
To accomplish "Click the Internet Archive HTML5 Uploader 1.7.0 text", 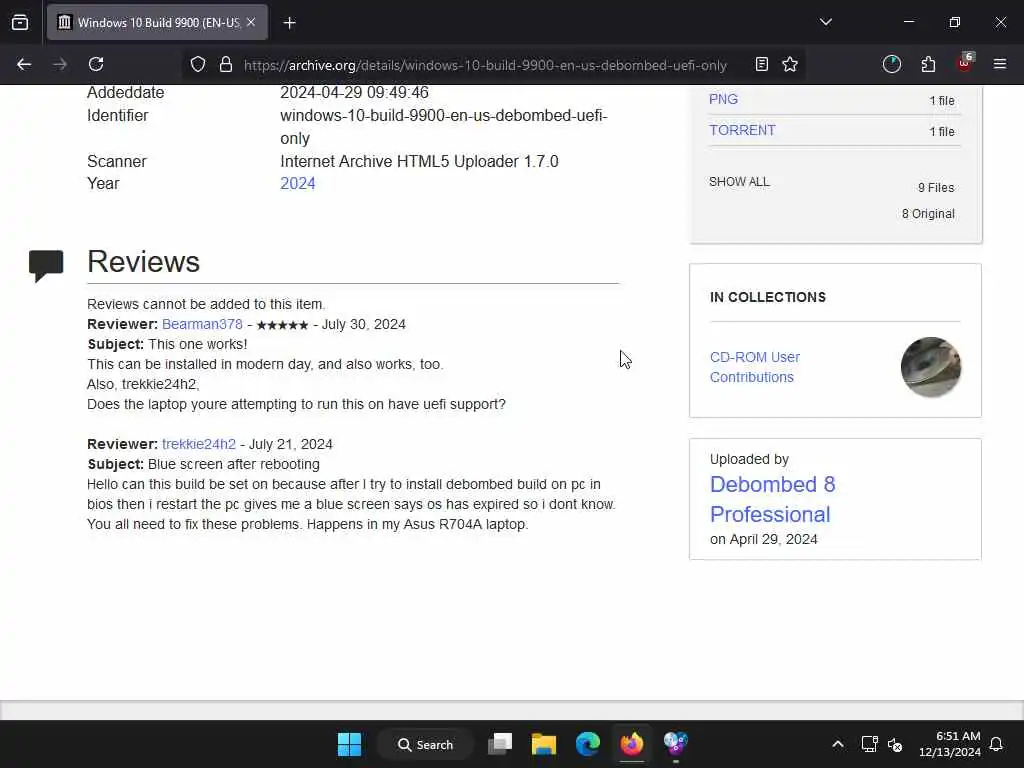I will pyautogui.click(x=419, y=161).
